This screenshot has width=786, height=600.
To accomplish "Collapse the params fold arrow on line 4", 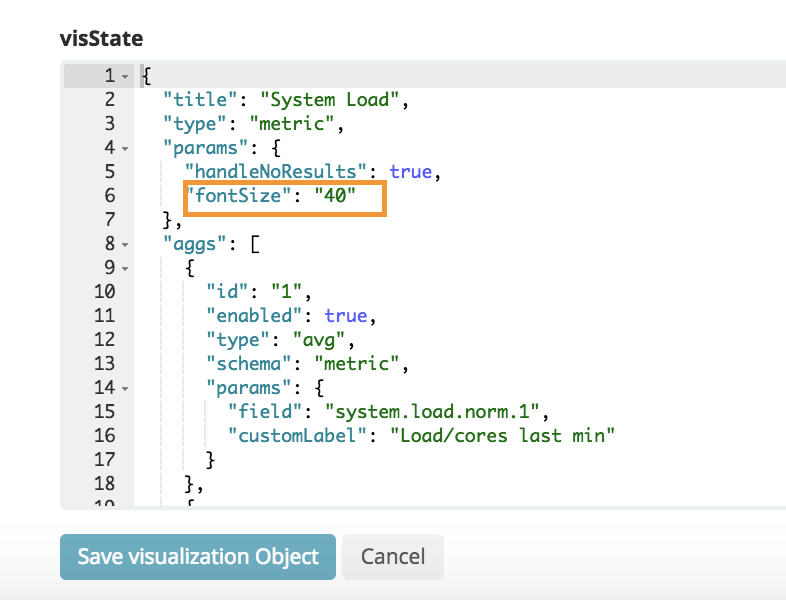I will click(x=125, y=149).
